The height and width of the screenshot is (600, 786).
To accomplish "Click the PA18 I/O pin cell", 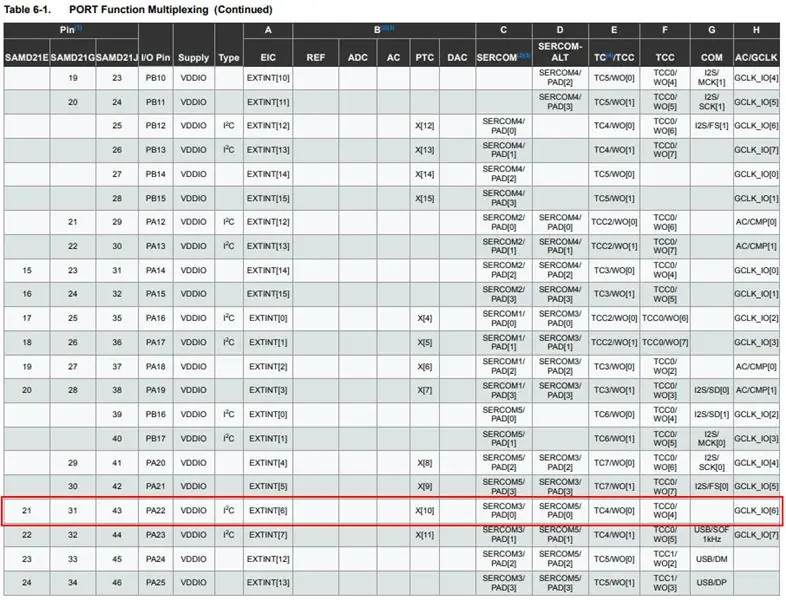I will (x=155, y=366).
